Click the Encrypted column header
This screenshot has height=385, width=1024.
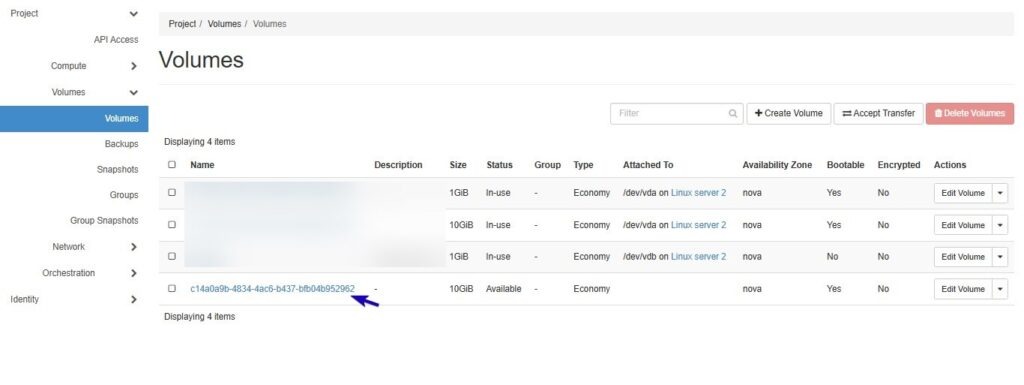click(899, 165)
